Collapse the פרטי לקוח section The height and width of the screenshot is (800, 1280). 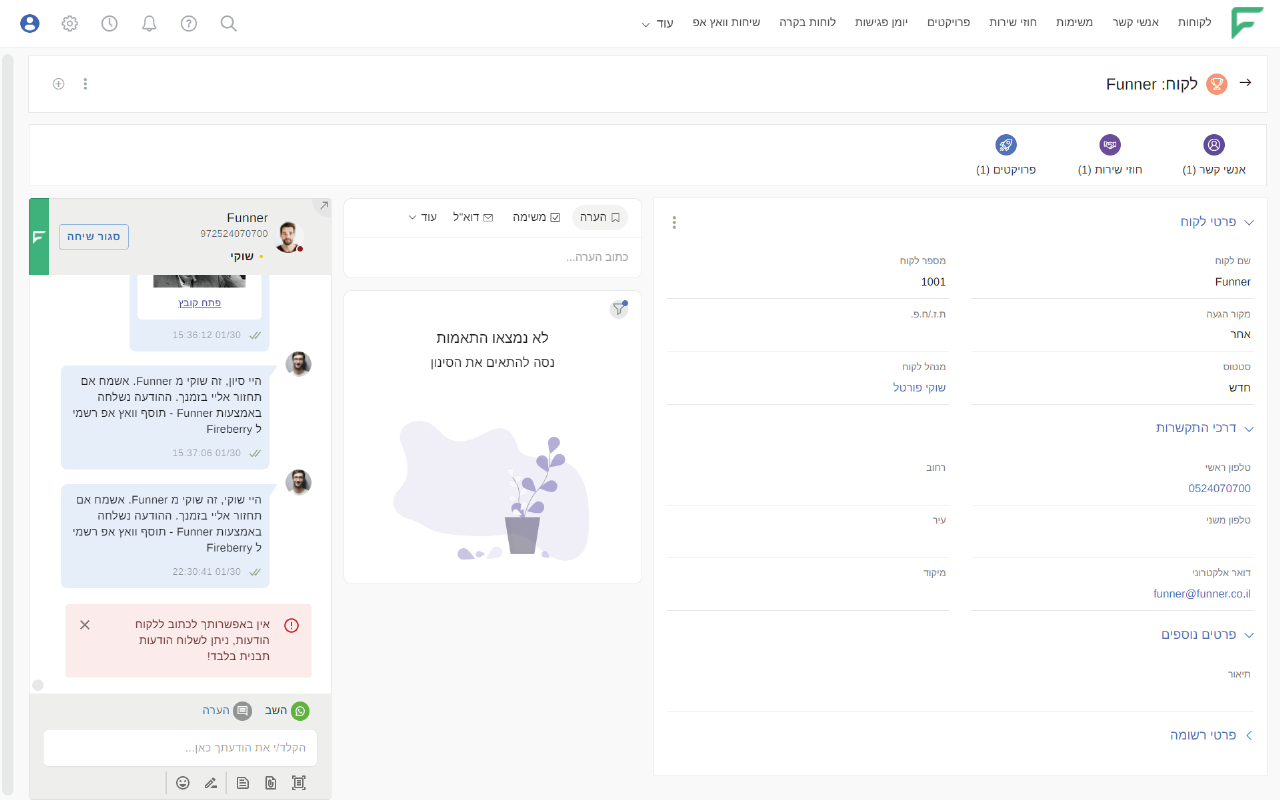click(x=1248, y=222)
